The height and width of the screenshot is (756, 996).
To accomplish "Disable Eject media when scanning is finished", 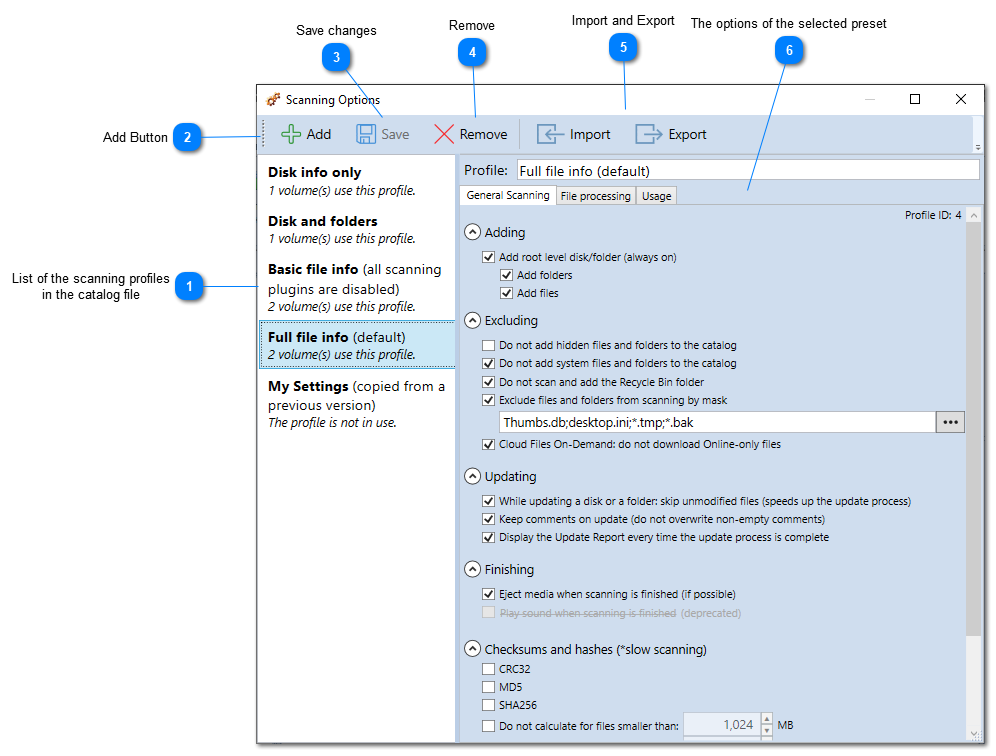I will [488, 593].
